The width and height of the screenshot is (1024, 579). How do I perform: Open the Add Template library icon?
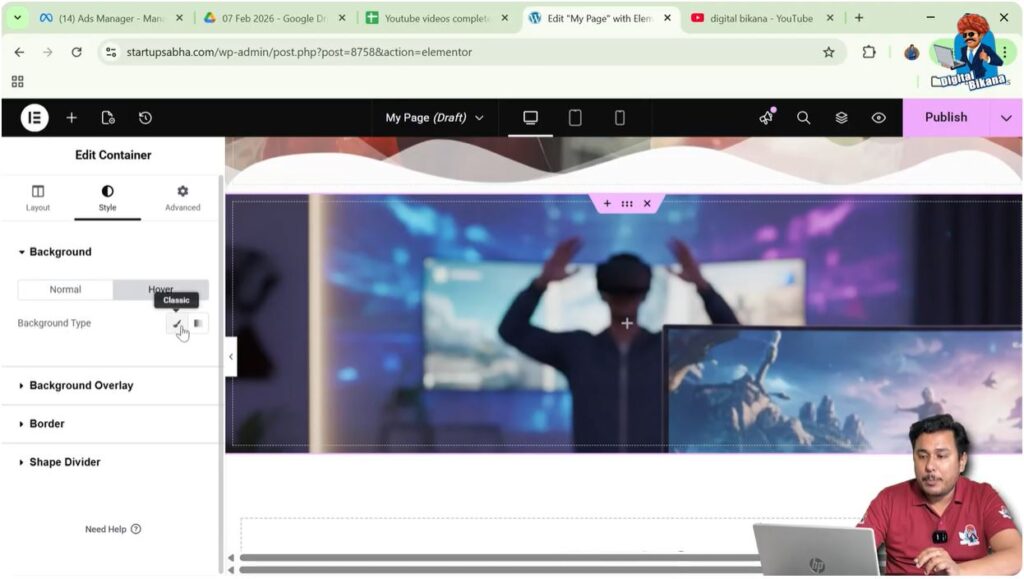coord(108,117)
